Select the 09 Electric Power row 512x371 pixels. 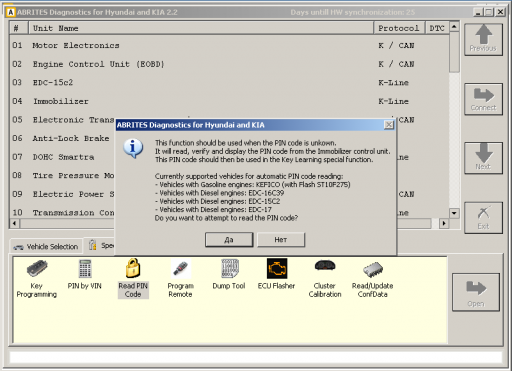[62, 194]
